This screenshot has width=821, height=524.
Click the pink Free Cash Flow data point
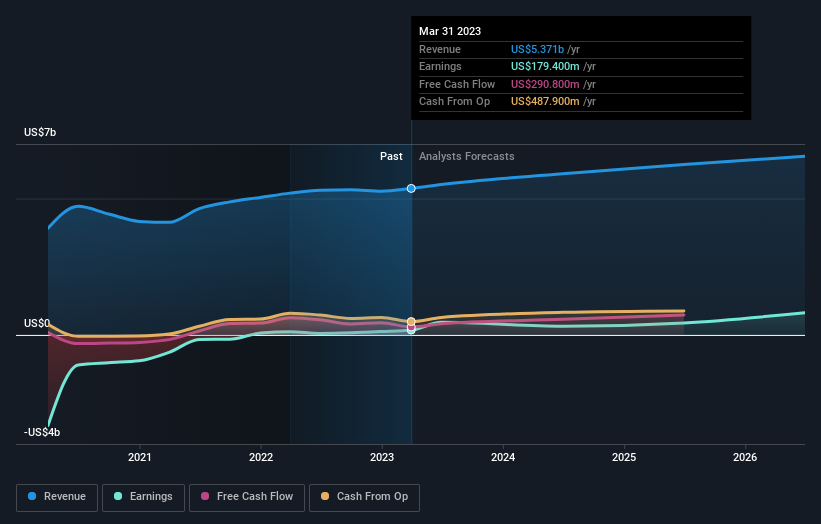click(x=411, y=327)
